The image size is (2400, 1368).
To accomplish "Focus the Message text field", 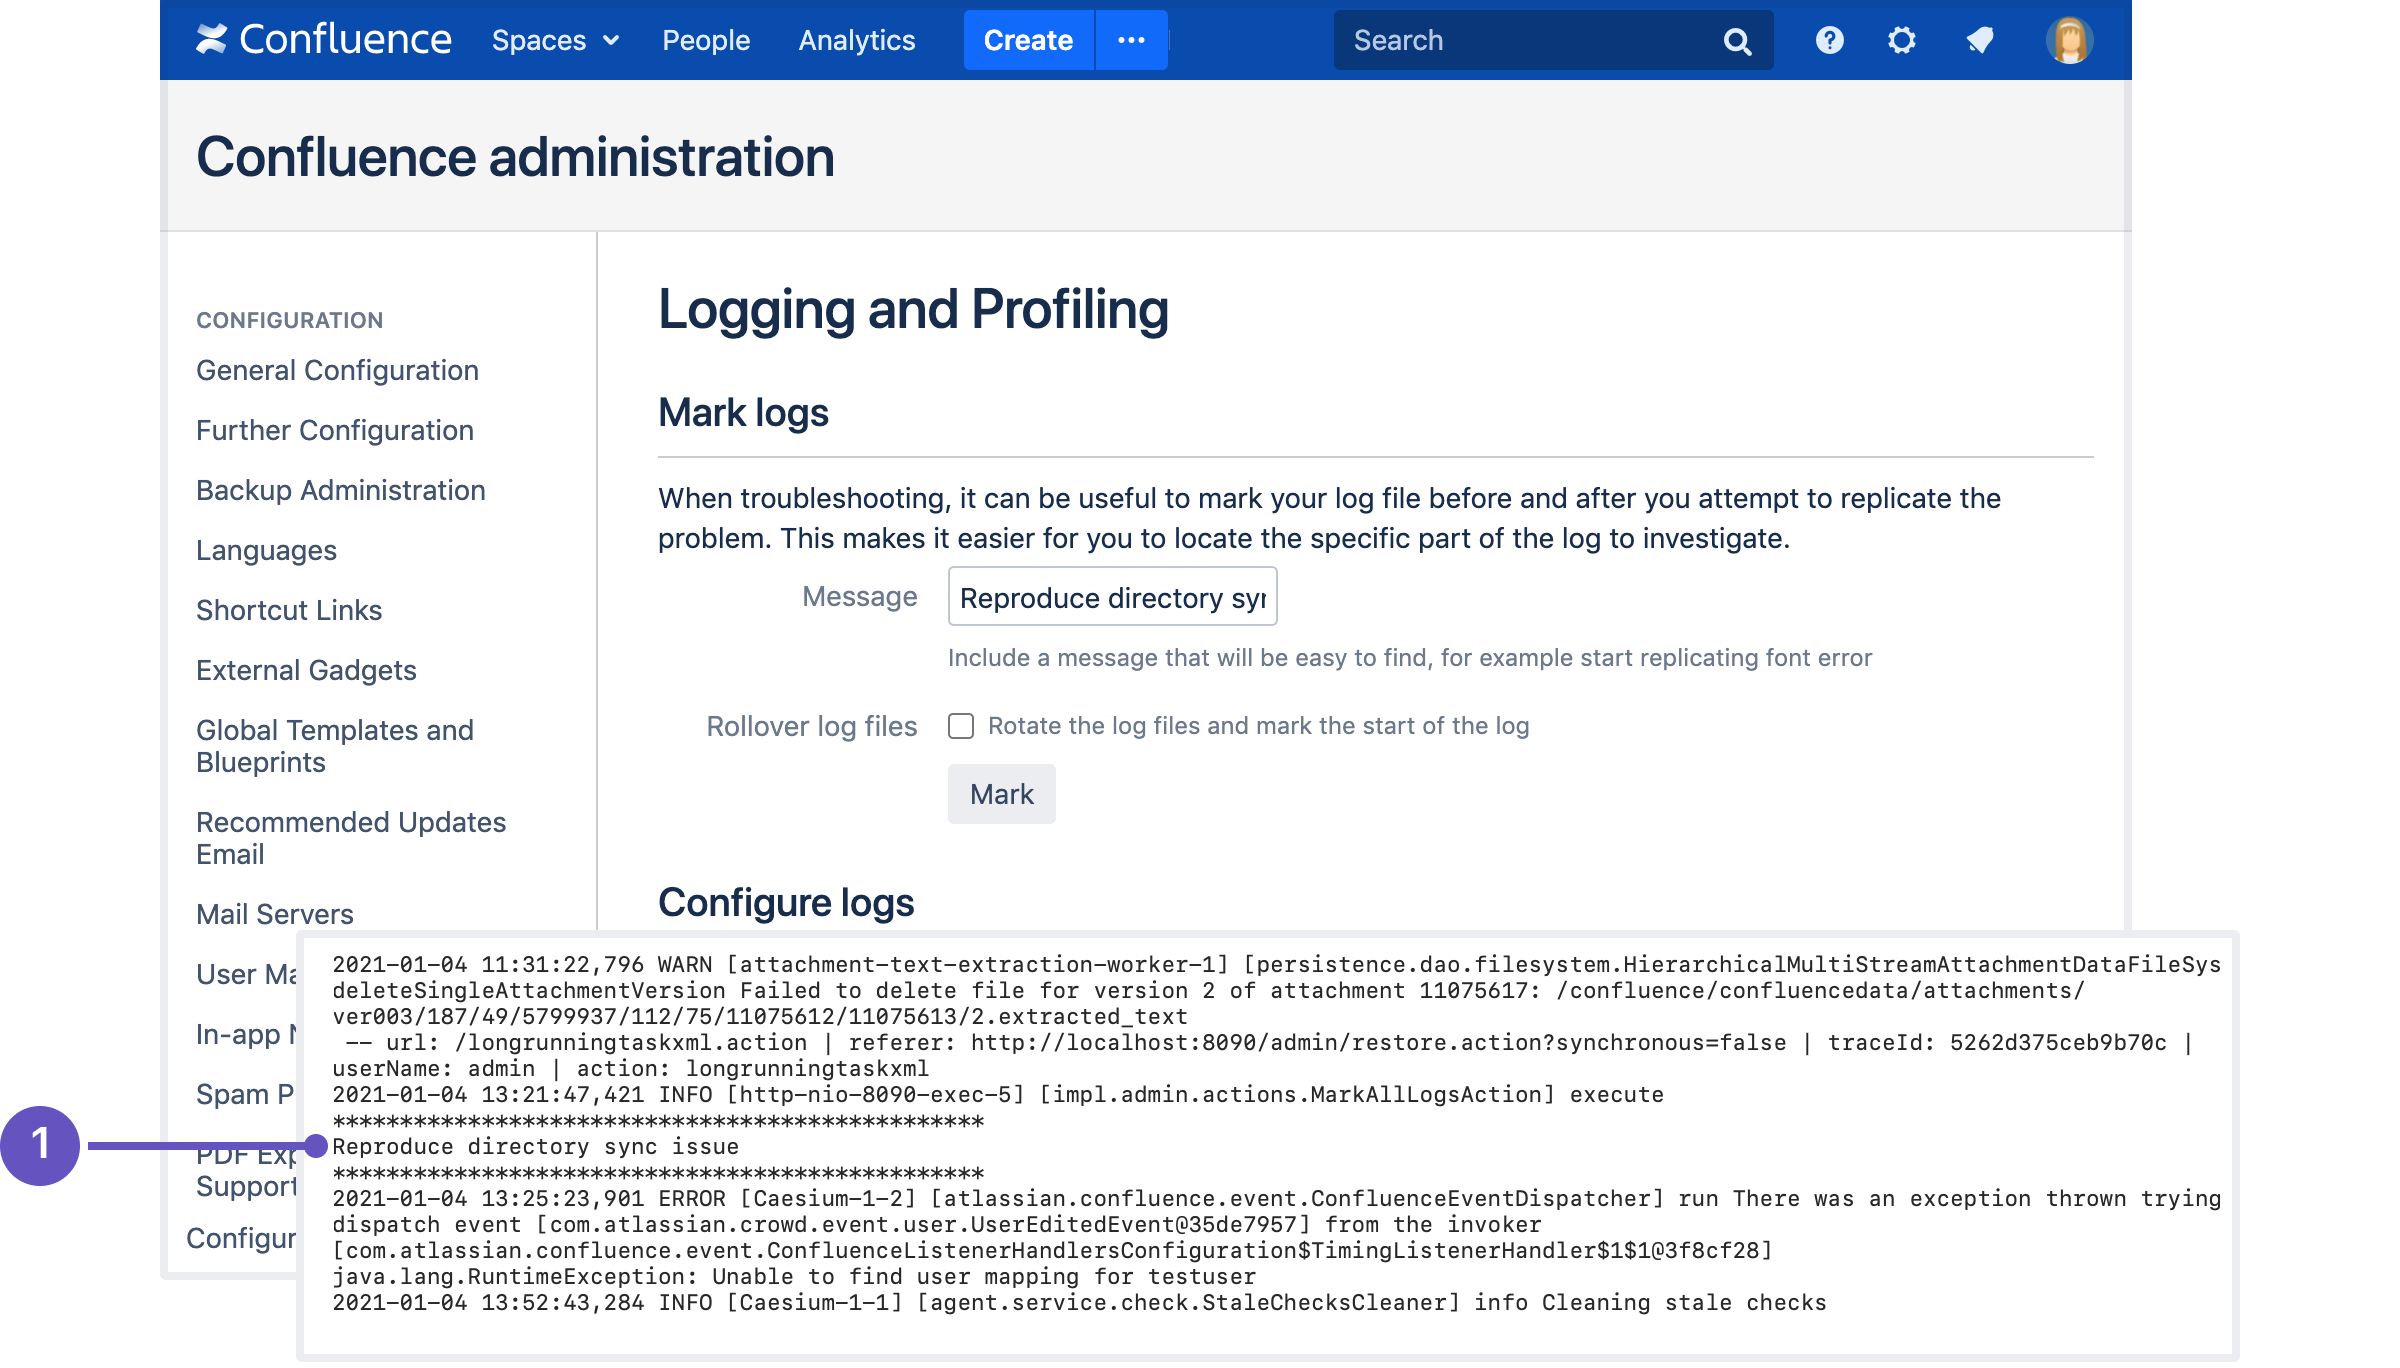I will (x=1112, y=597).
